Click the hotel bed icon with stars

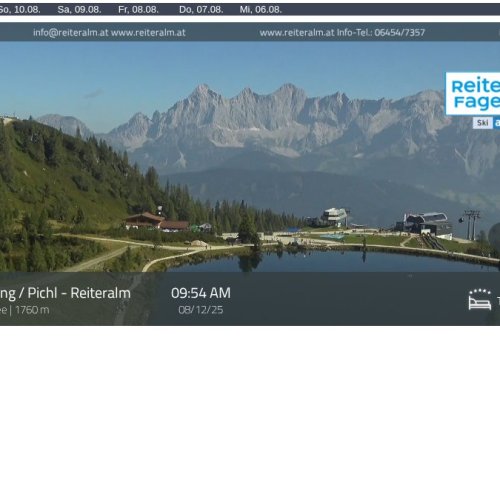pos(480,300)
